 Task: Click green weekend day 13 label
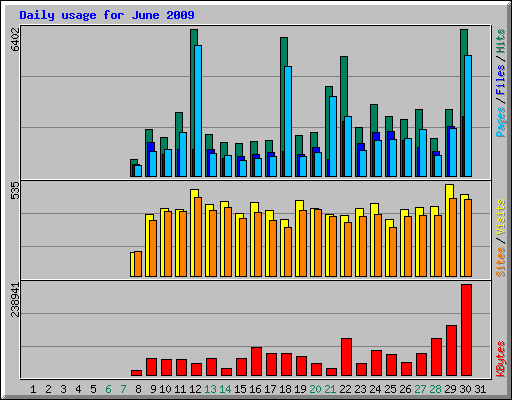pos(210,389)
